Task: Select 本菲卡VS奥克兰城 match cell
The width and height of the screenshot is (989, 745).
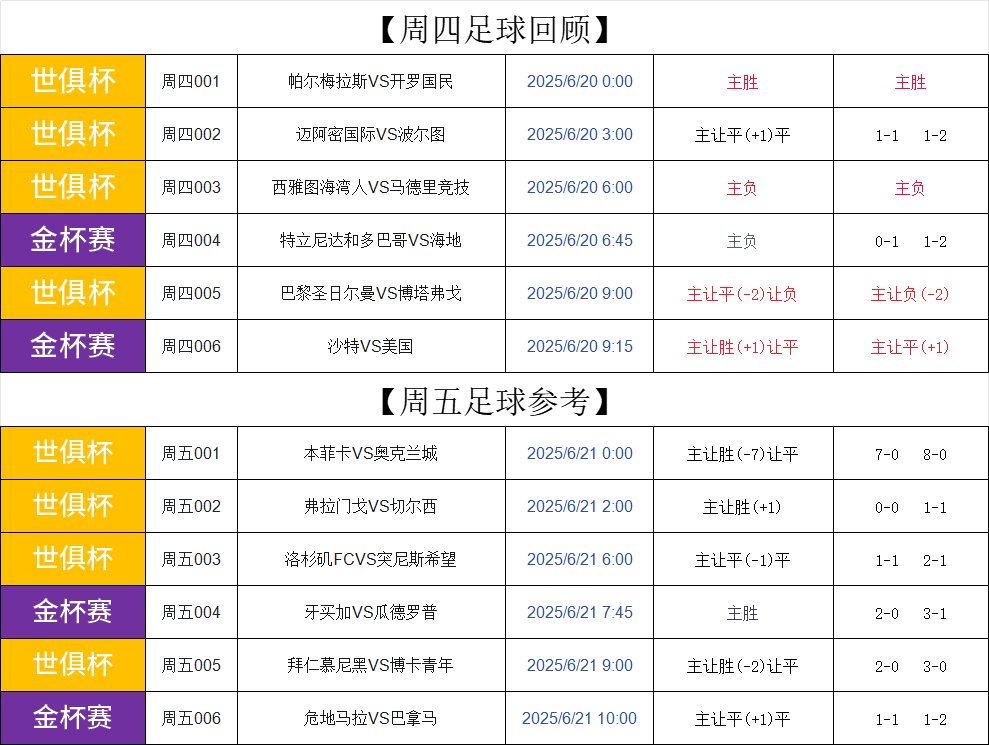Action: tap(371, 454)
